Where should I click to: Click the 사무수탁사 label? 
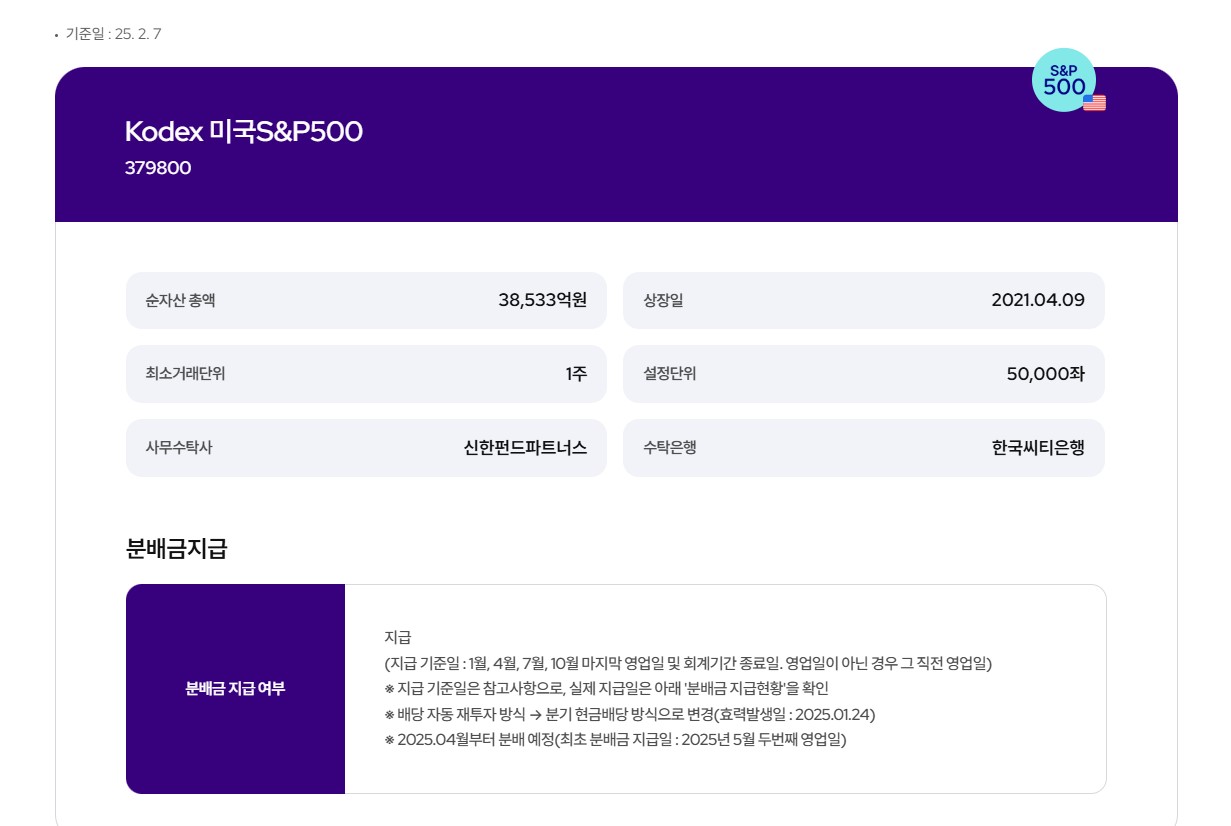[x=179, y=447]
